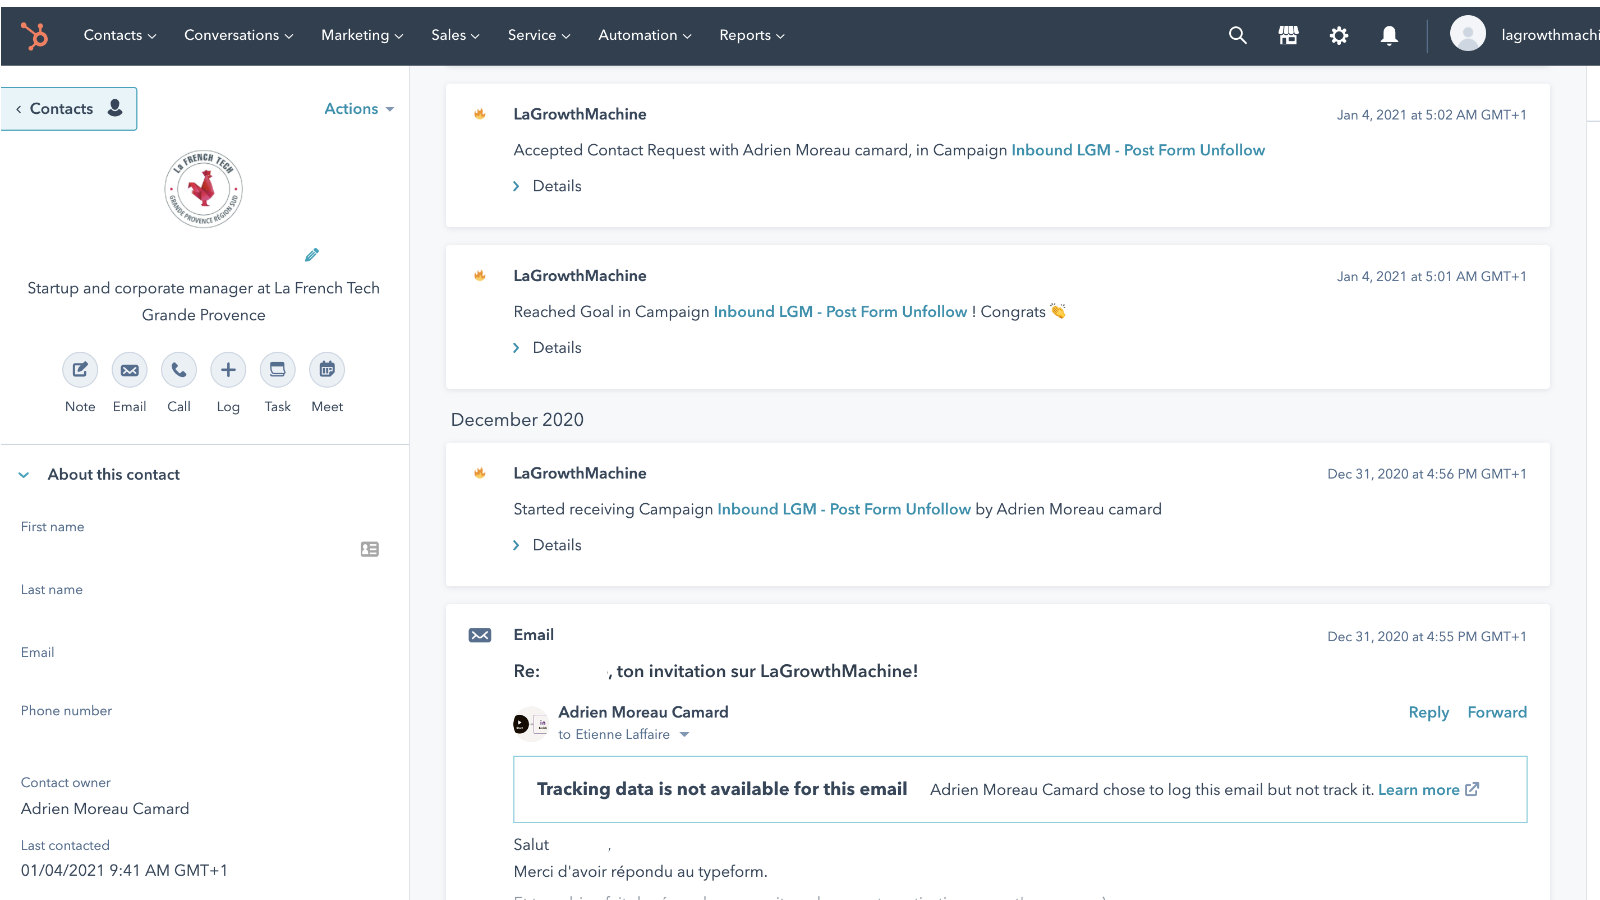Open the notifications bell
Screen dimensions: 1600x900
(x=1389, y=35)
